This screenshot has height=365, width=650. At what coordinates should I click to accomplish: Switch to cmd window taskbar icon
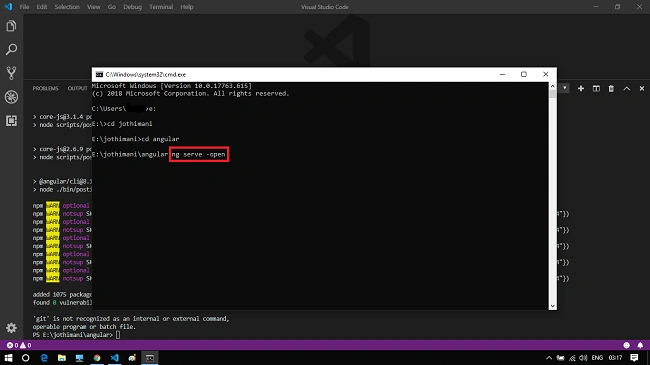pyautogui.click(x=150, y=358)
